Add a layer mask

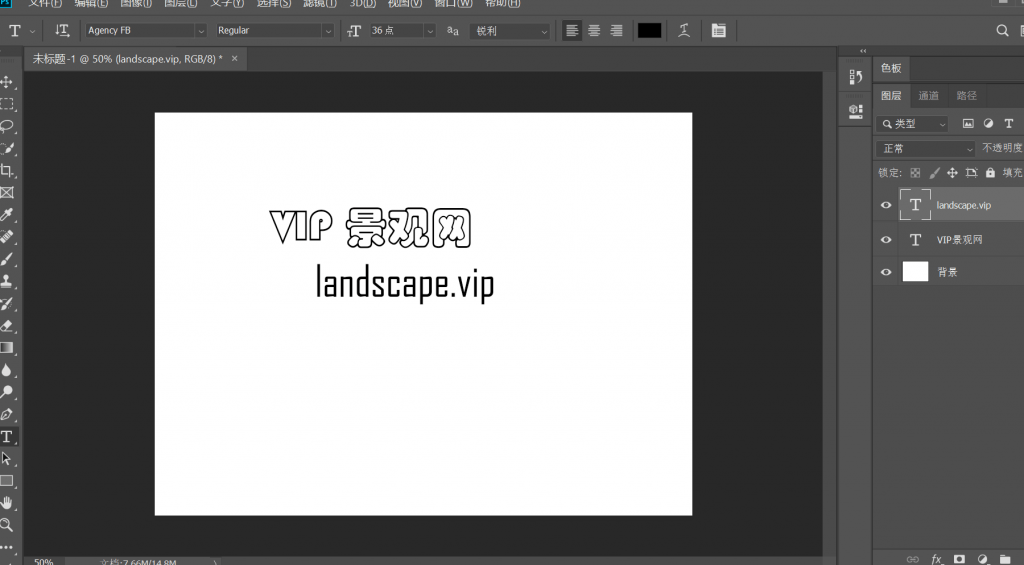pyautogui.click(x=959, y=559)
